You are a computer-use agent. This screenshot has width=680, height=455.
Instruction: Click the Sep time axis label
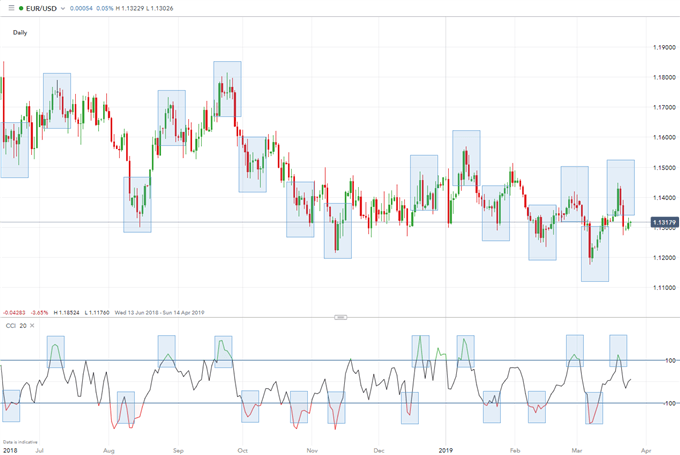(x=178, y=451)
